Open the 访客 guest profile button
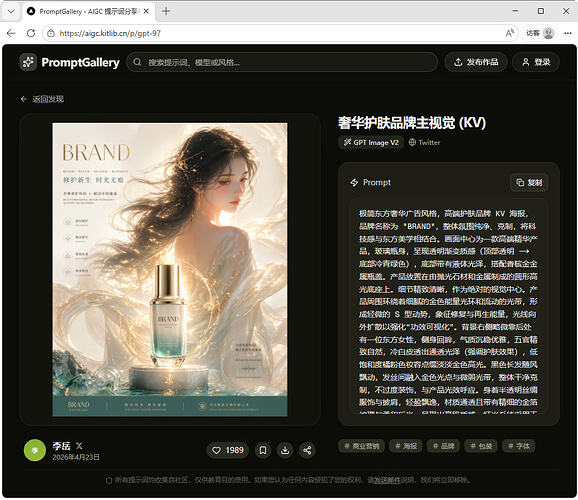 coord(540,33)
